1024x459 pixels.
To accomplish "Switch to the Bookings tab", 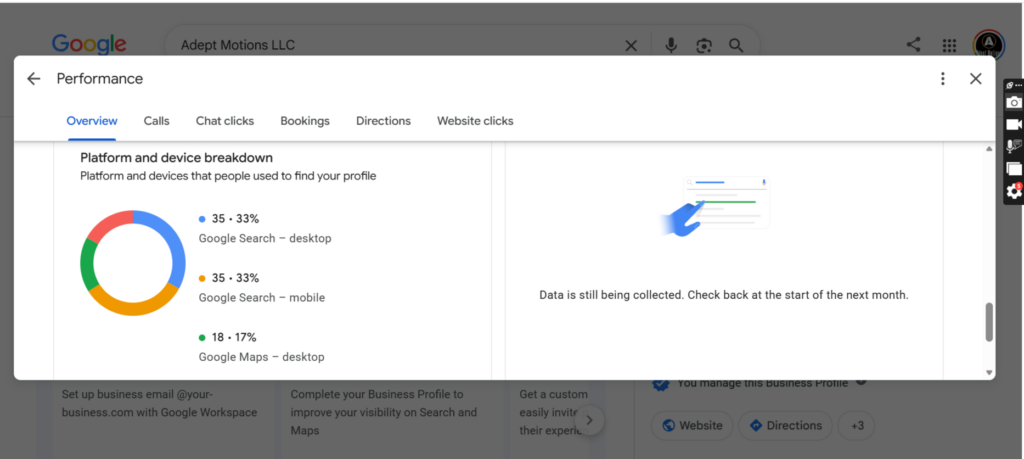I will click(305, 121).
